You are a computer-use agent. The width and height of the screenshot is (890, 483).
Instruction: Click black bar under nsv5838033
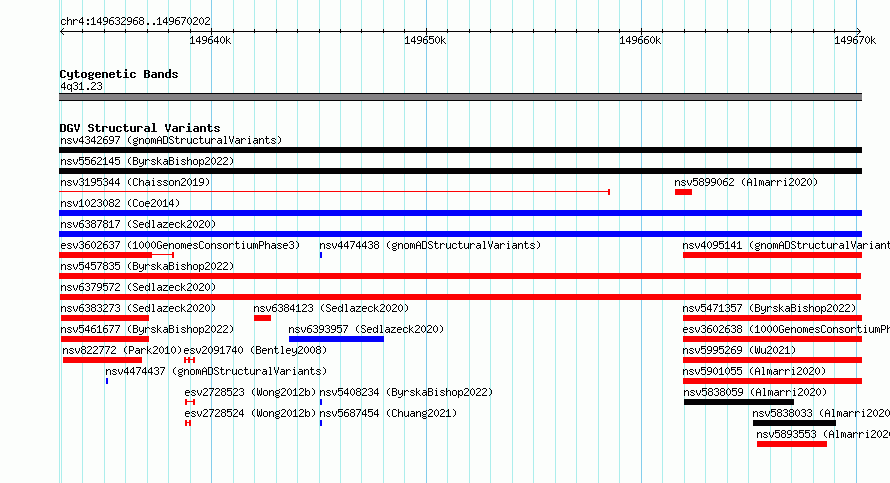pyautogui.click(x=794, y=423)
